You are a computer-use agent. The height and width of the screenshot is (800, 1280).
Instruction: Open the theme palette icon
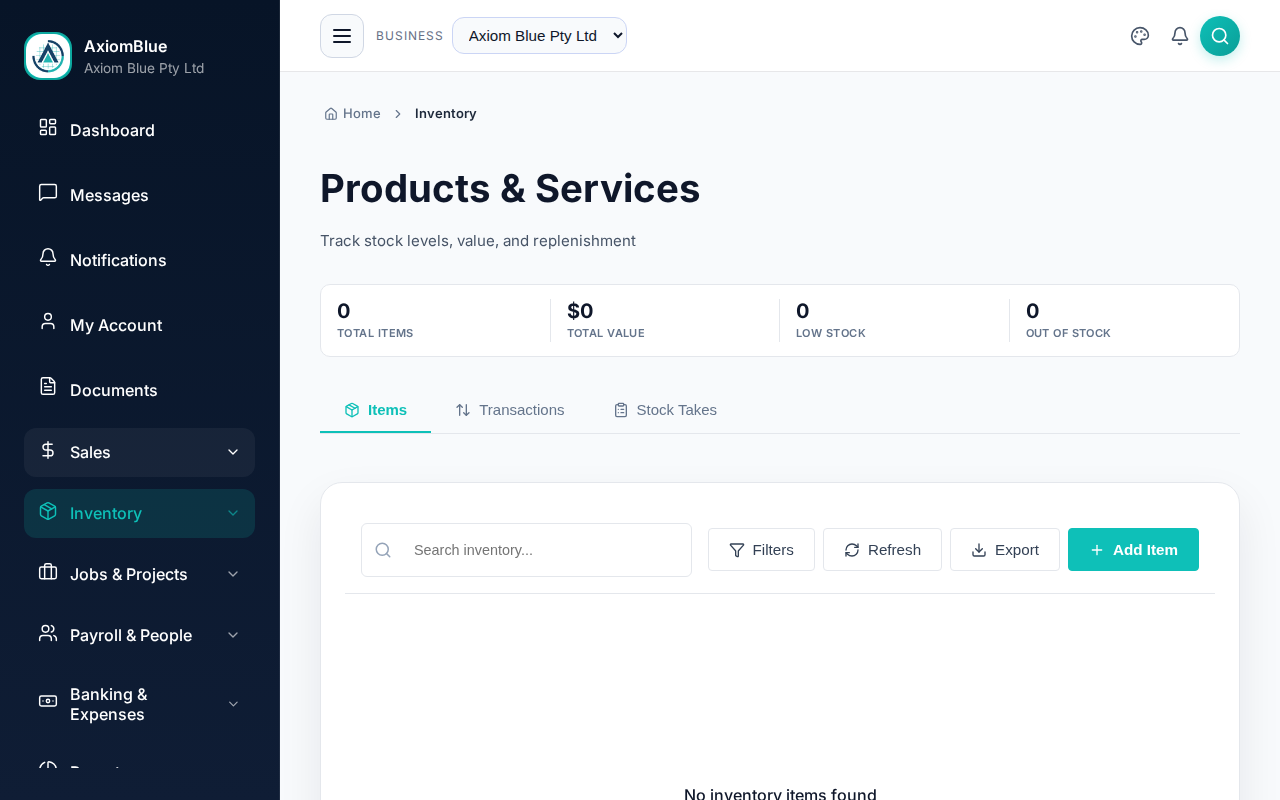click(1140, 36)
